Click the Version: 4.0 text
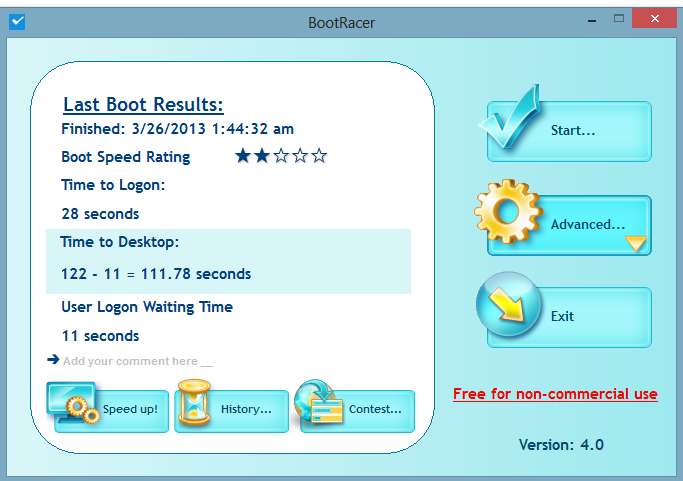 [x=561, y=445]
